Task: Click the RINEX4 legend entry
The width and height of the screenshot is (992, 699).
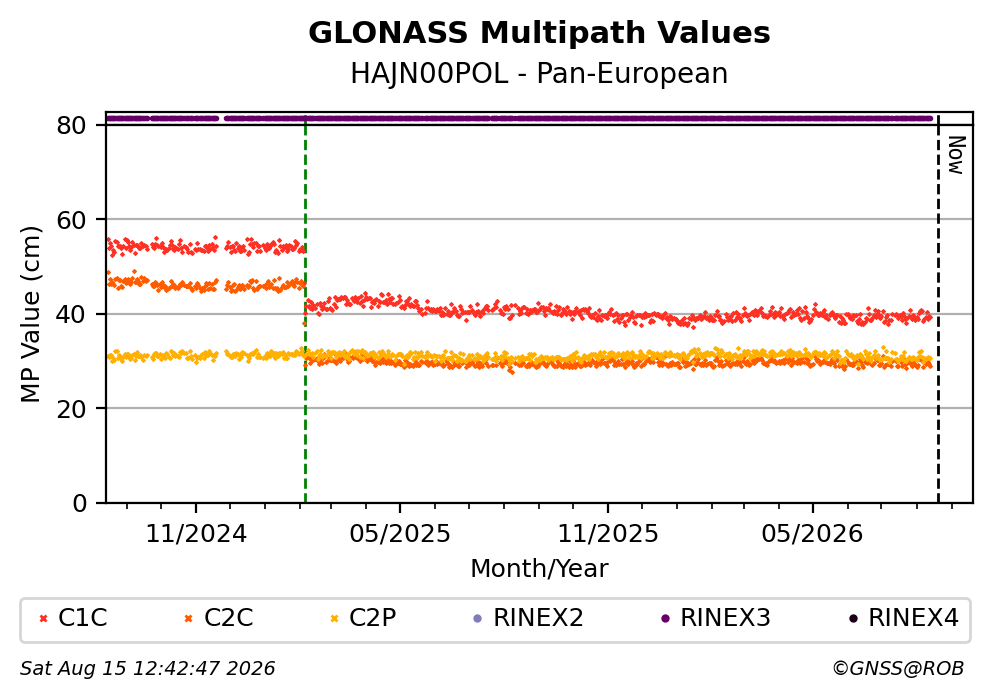Action: click(903, 617)
